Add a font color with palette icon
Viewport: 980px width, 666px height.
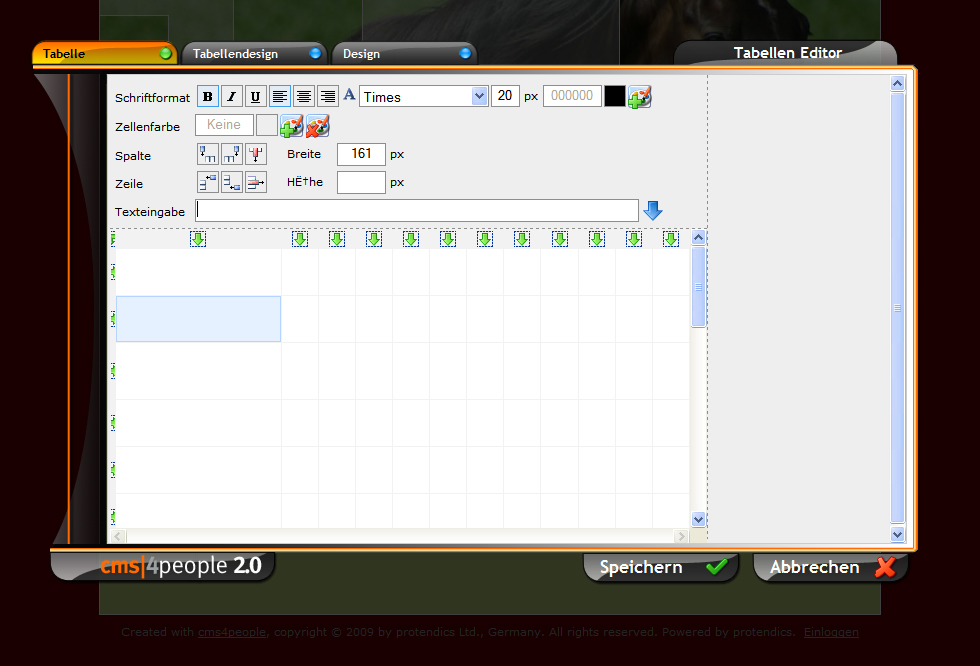pyautogui.click(x=640, y=96)
